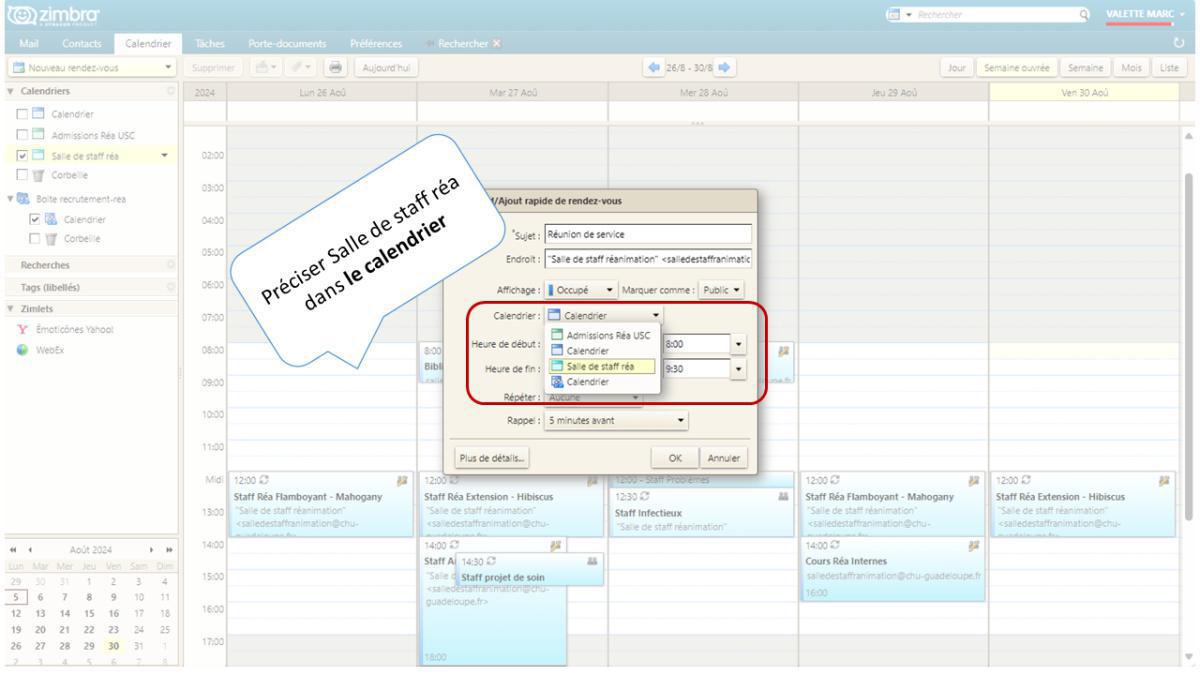
Task: Cancel the quick appointment with Annuler
Action: pyautogui.click(x=723, y=458)
